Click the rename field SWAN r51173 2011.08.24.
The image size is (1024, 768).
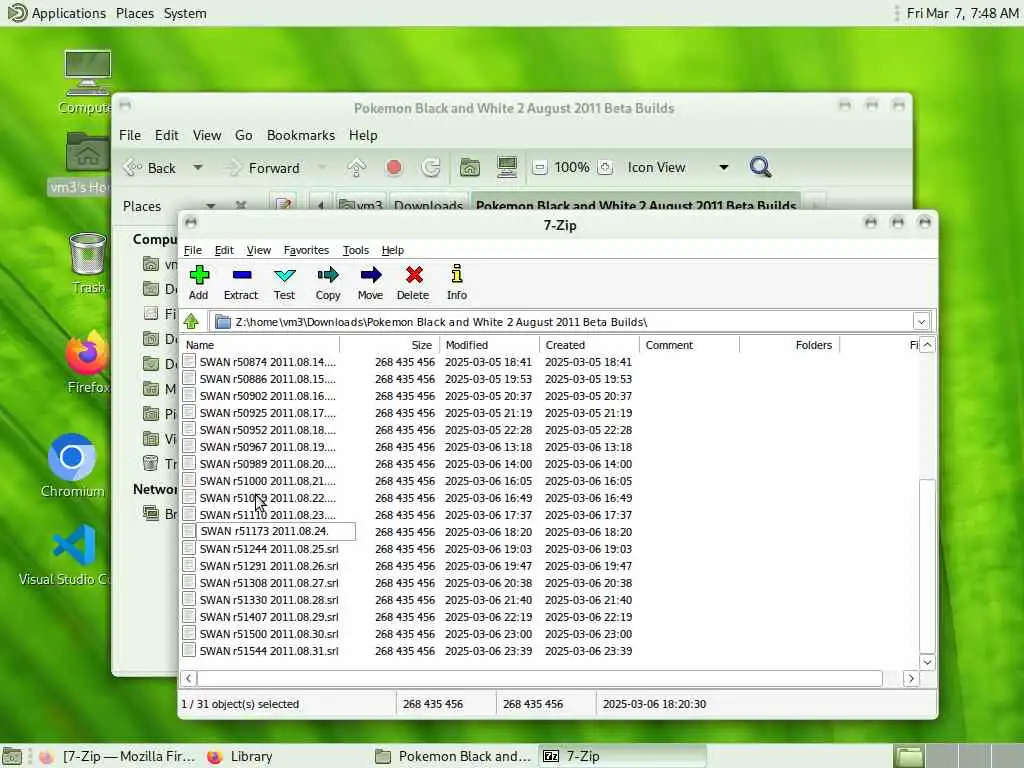tap(277, 531)
